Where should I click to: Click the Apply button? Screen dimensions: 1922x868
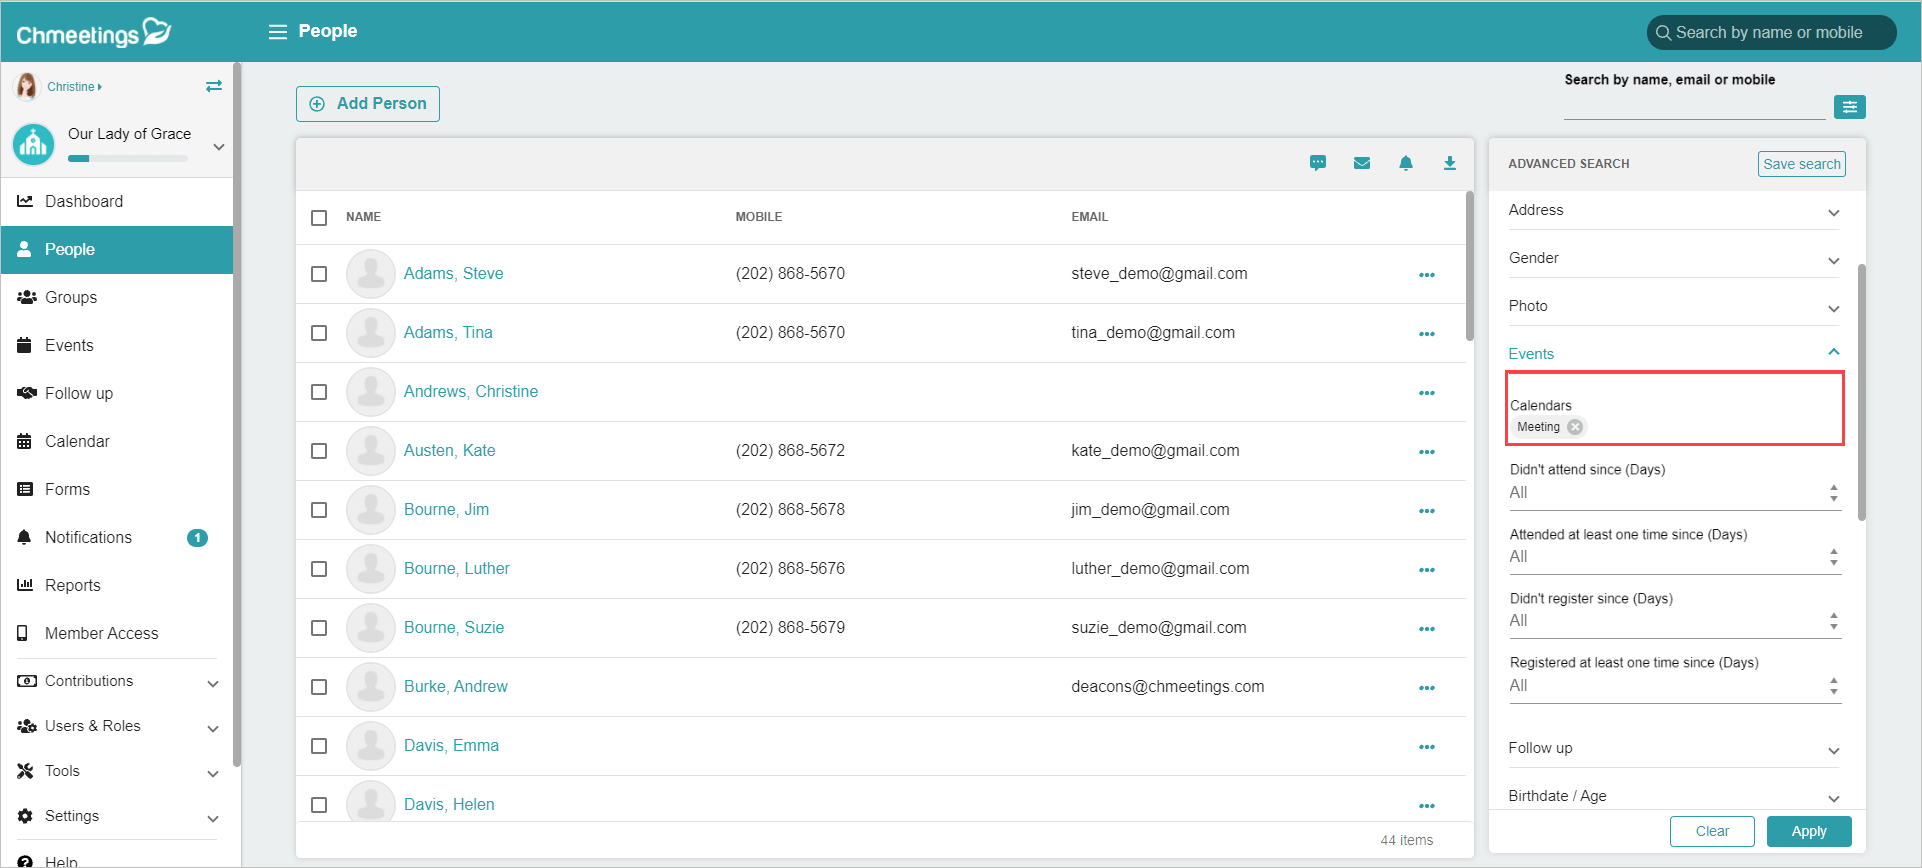pos(1809,832)
